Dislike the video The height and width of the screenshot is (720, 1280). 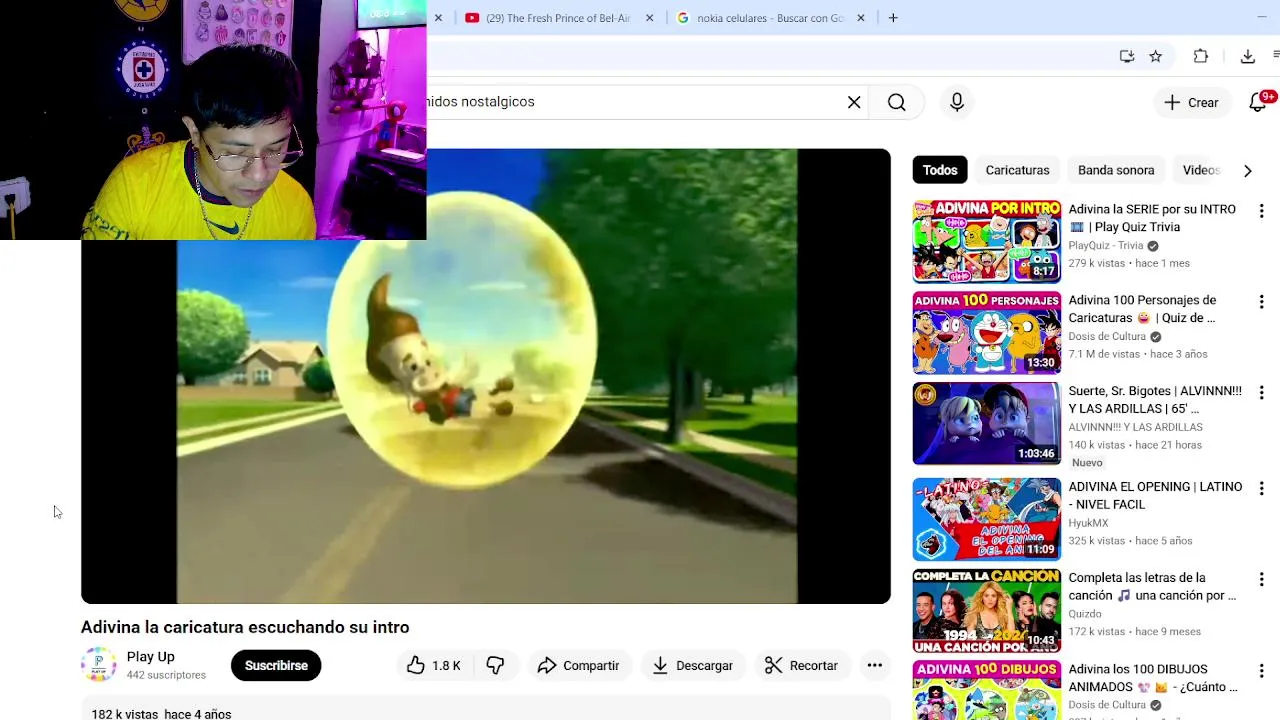click(495, 666)
